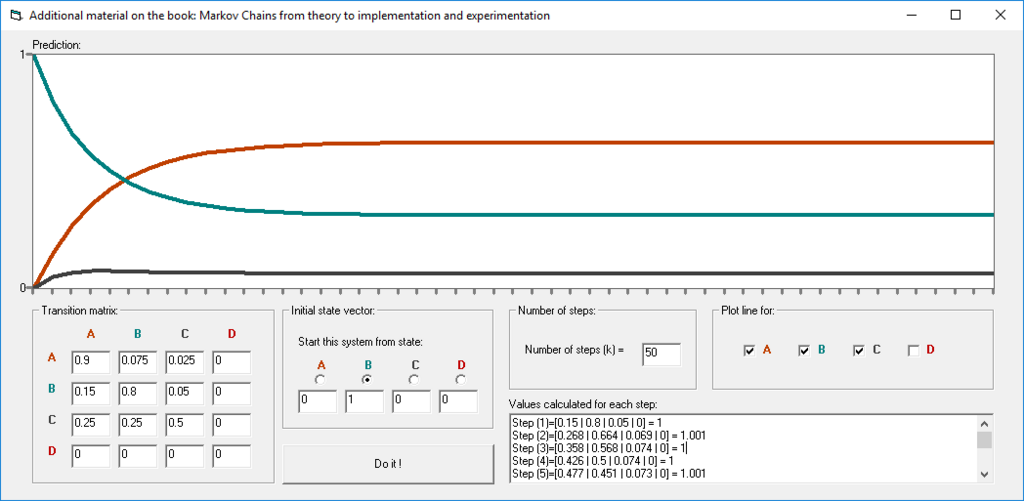Toggle plot line checkbox for B
Screen dimensions: 1024x501
click(804, 351)
